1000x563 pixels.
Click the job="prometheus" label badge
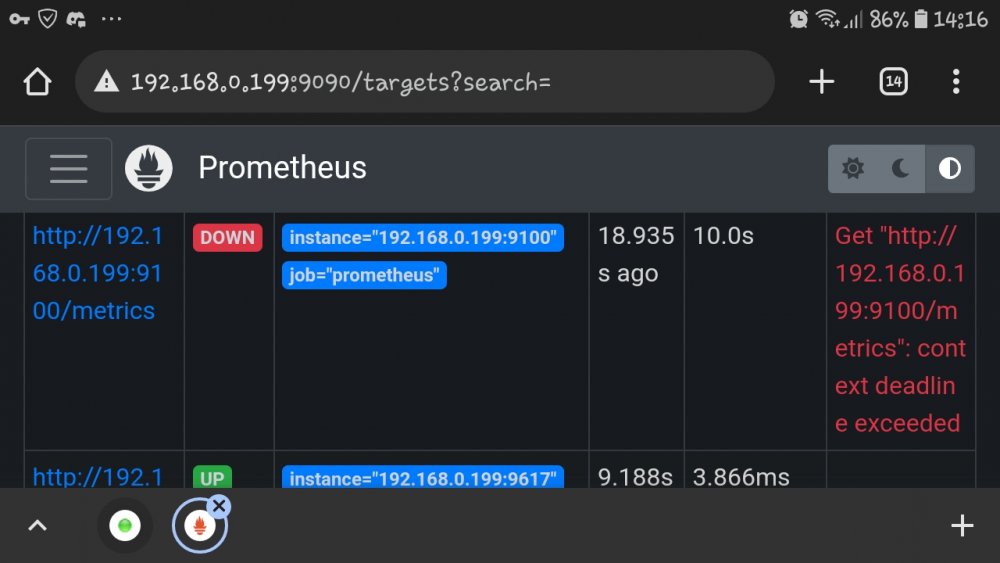point(364,275)
